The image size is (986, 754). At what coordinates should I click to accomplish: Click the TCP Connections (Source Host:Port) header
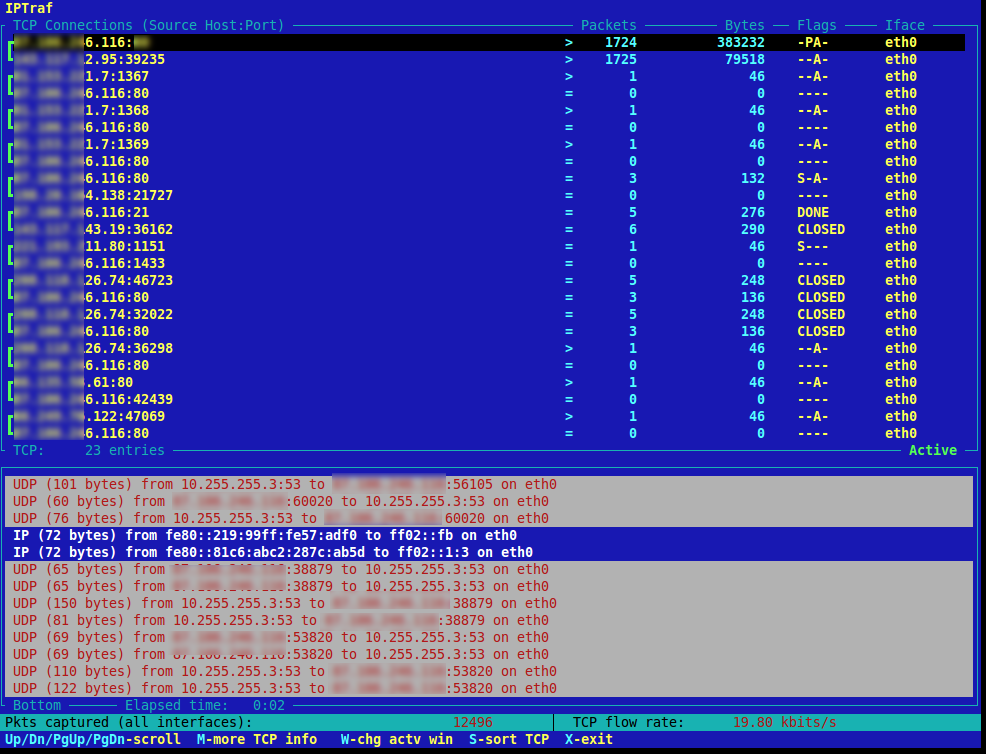click(x=148, y=25)
